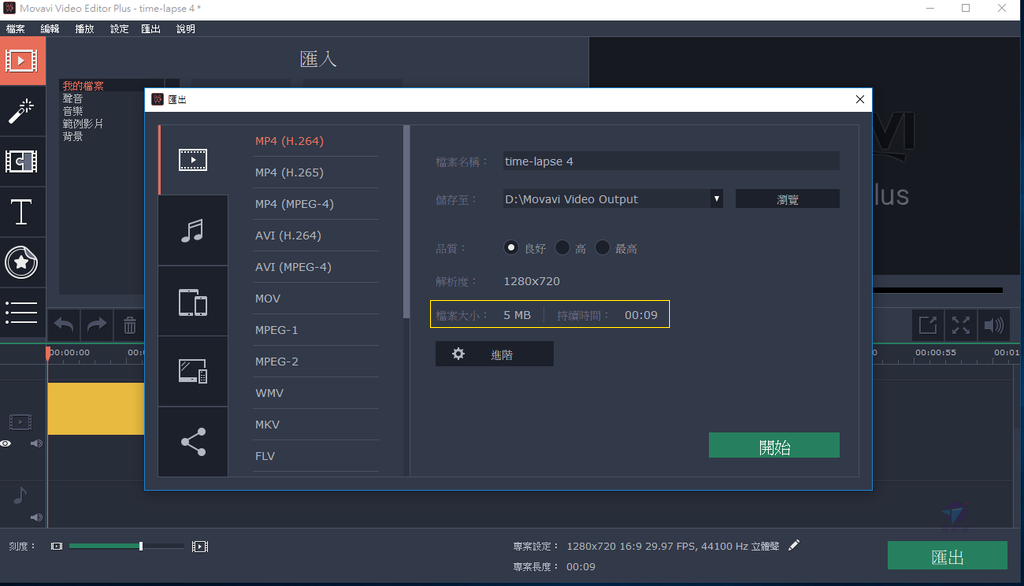This screenshot has height=586, width=1024.
Task: Select MPEG-1 format
Action: 276,330
